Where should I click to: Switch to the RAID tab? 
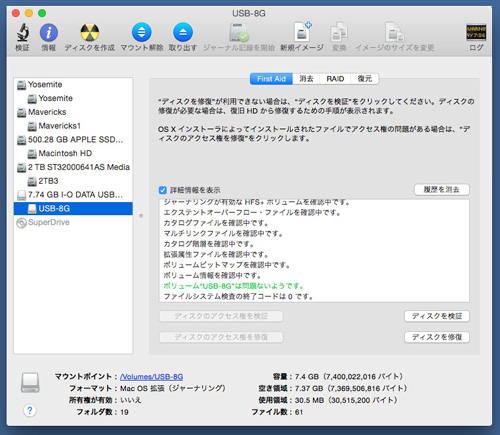[x=335, y=79]
